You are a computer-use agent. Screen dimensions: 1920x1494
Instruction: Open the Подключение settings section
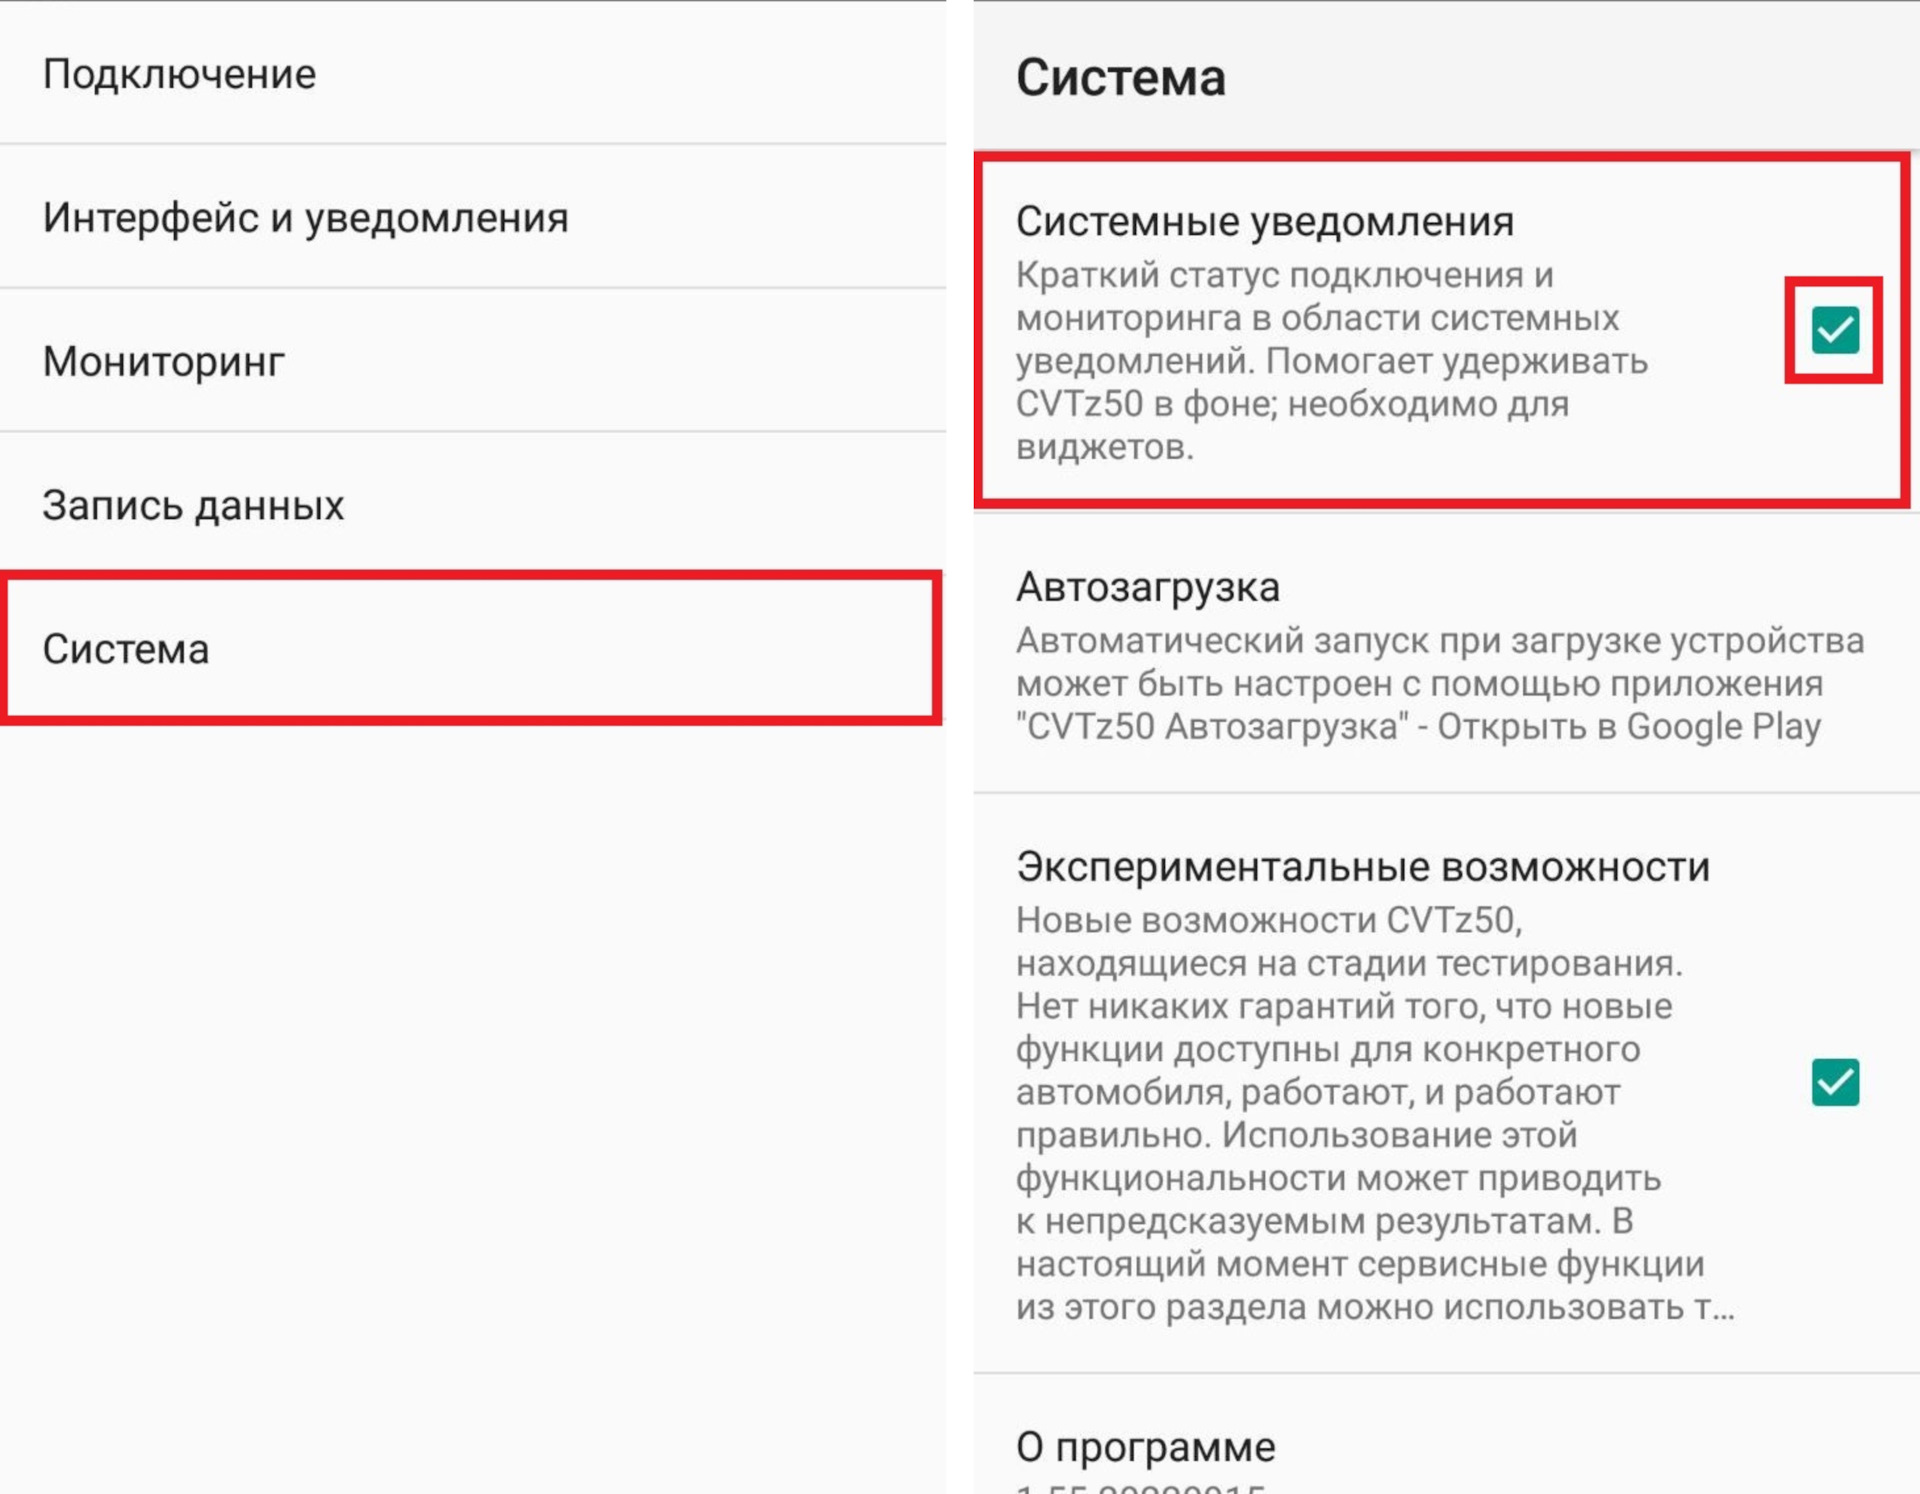click(180, 75)
